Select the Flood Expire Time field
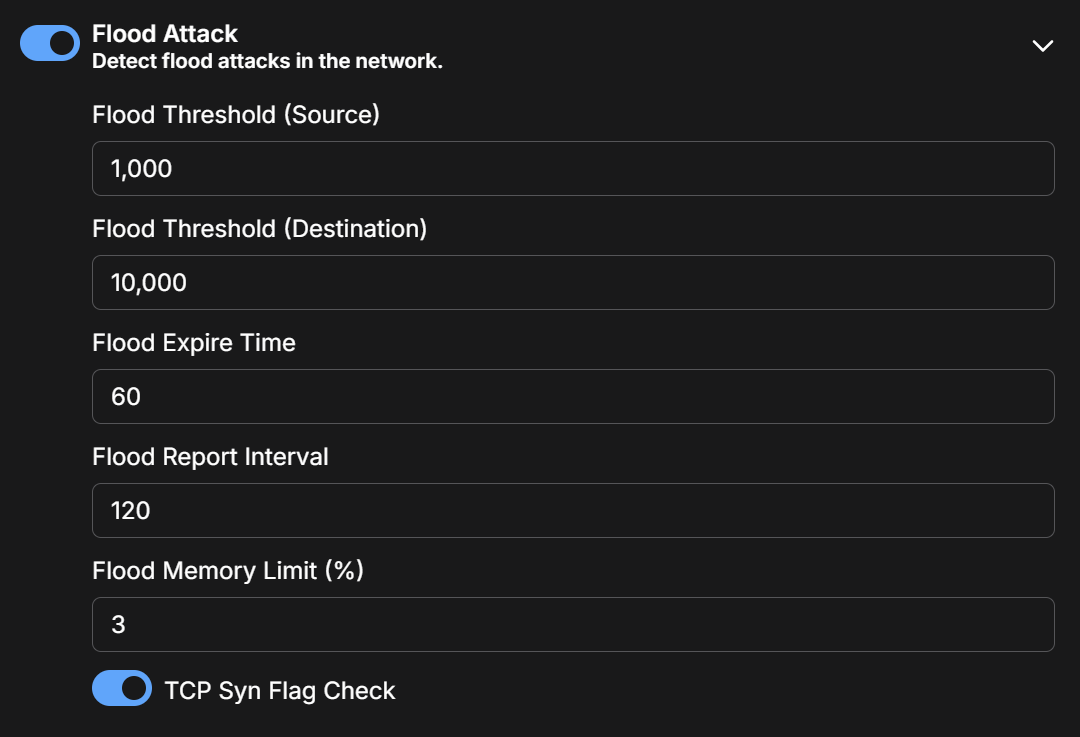Screen dimensions: 1080x737 click(x=573, y=396)
